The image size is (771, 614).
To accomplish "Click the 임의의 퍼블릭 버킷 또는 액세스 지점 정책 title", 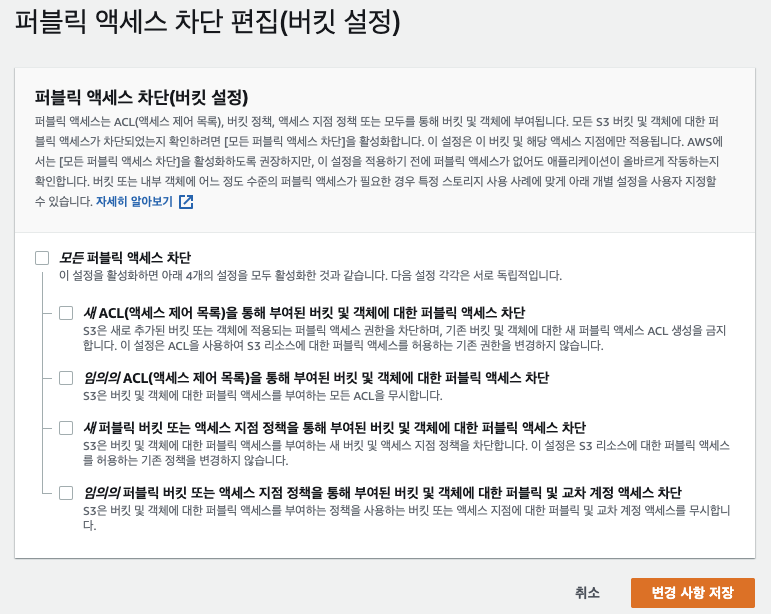I will (381, 493).
